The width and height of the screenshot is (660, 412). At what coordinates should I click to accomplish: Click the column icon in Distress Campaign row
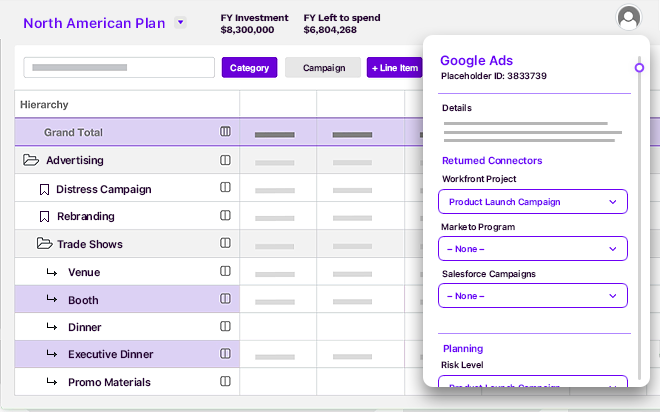[x=225, y=187]
